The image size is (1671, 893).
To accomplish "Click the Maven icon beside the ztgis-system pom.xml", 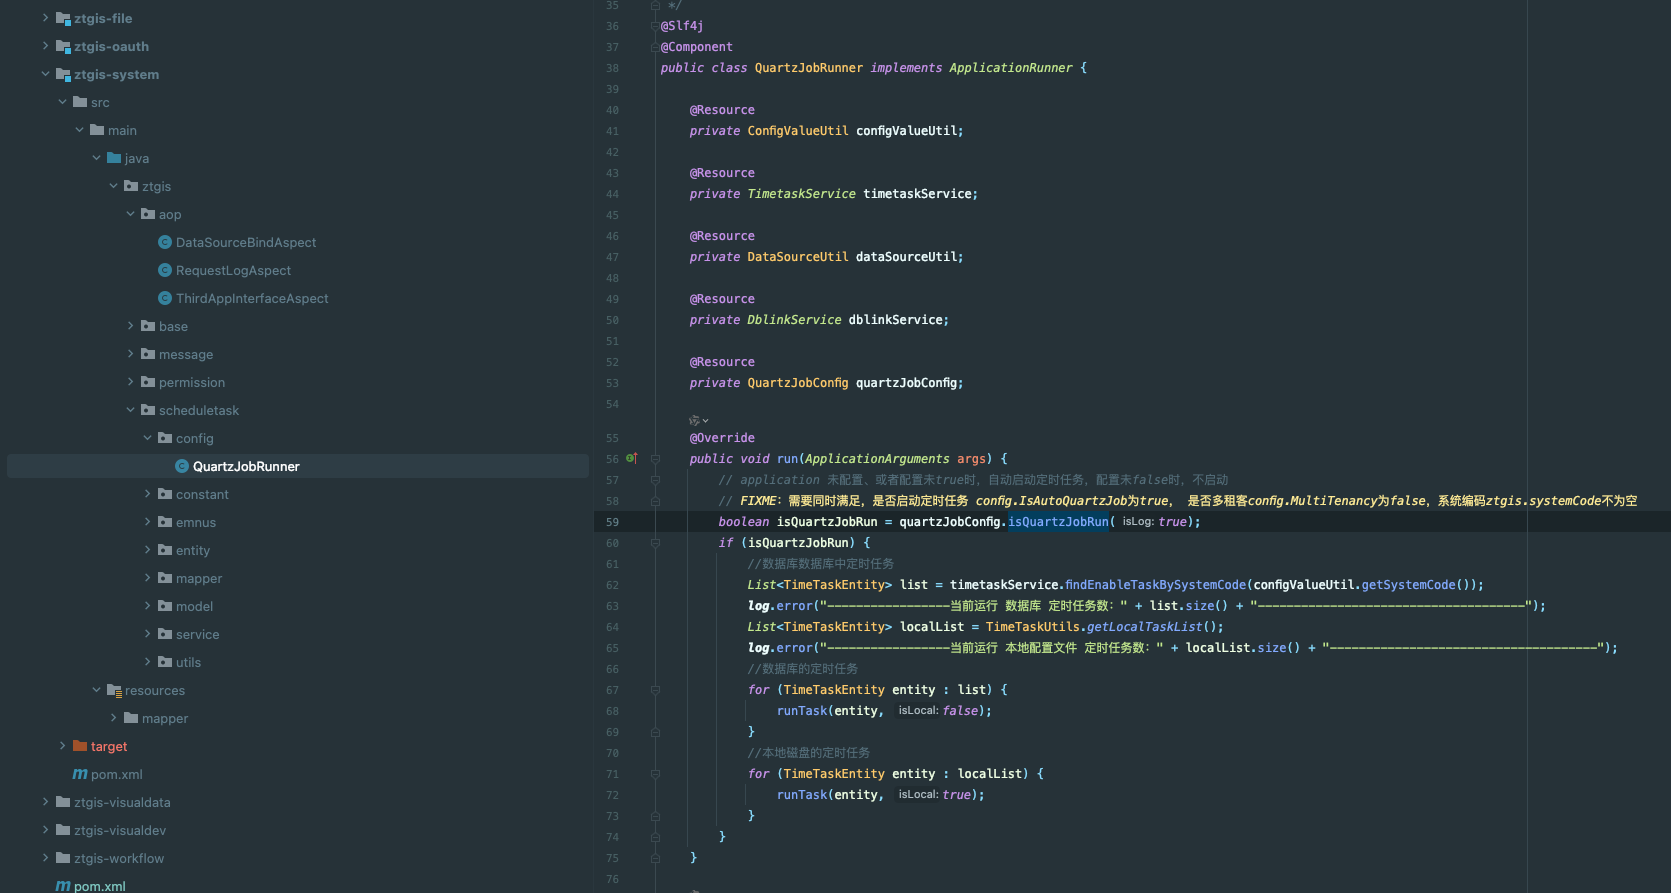I will point(80,774).
